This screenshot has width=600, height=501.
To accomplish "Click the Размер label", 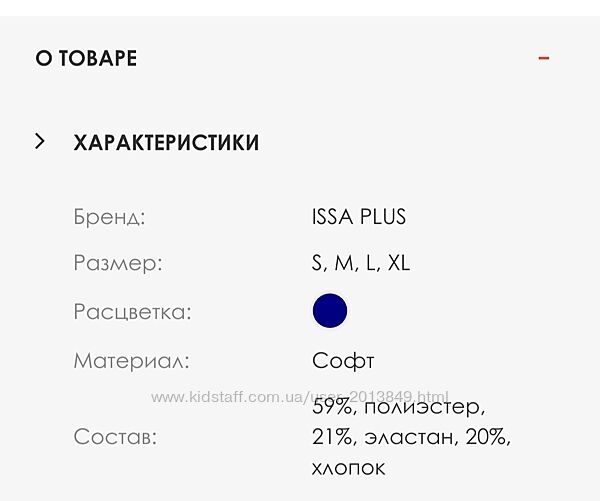I will coord(117,264).
